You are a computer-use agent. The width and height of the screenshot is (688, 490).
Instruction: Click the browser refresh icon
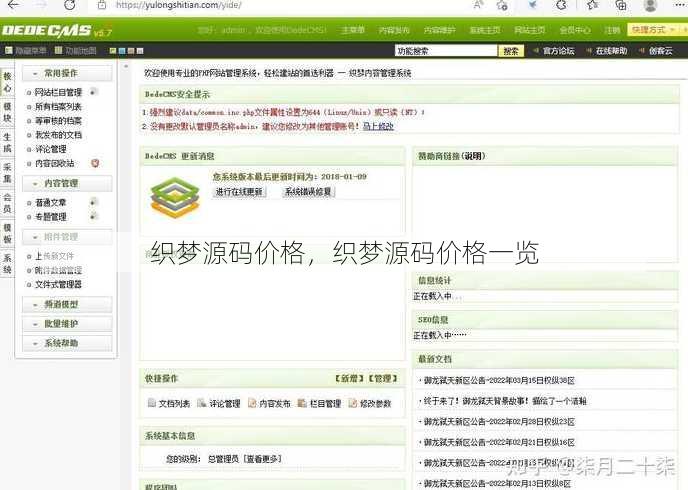[69, 5]
